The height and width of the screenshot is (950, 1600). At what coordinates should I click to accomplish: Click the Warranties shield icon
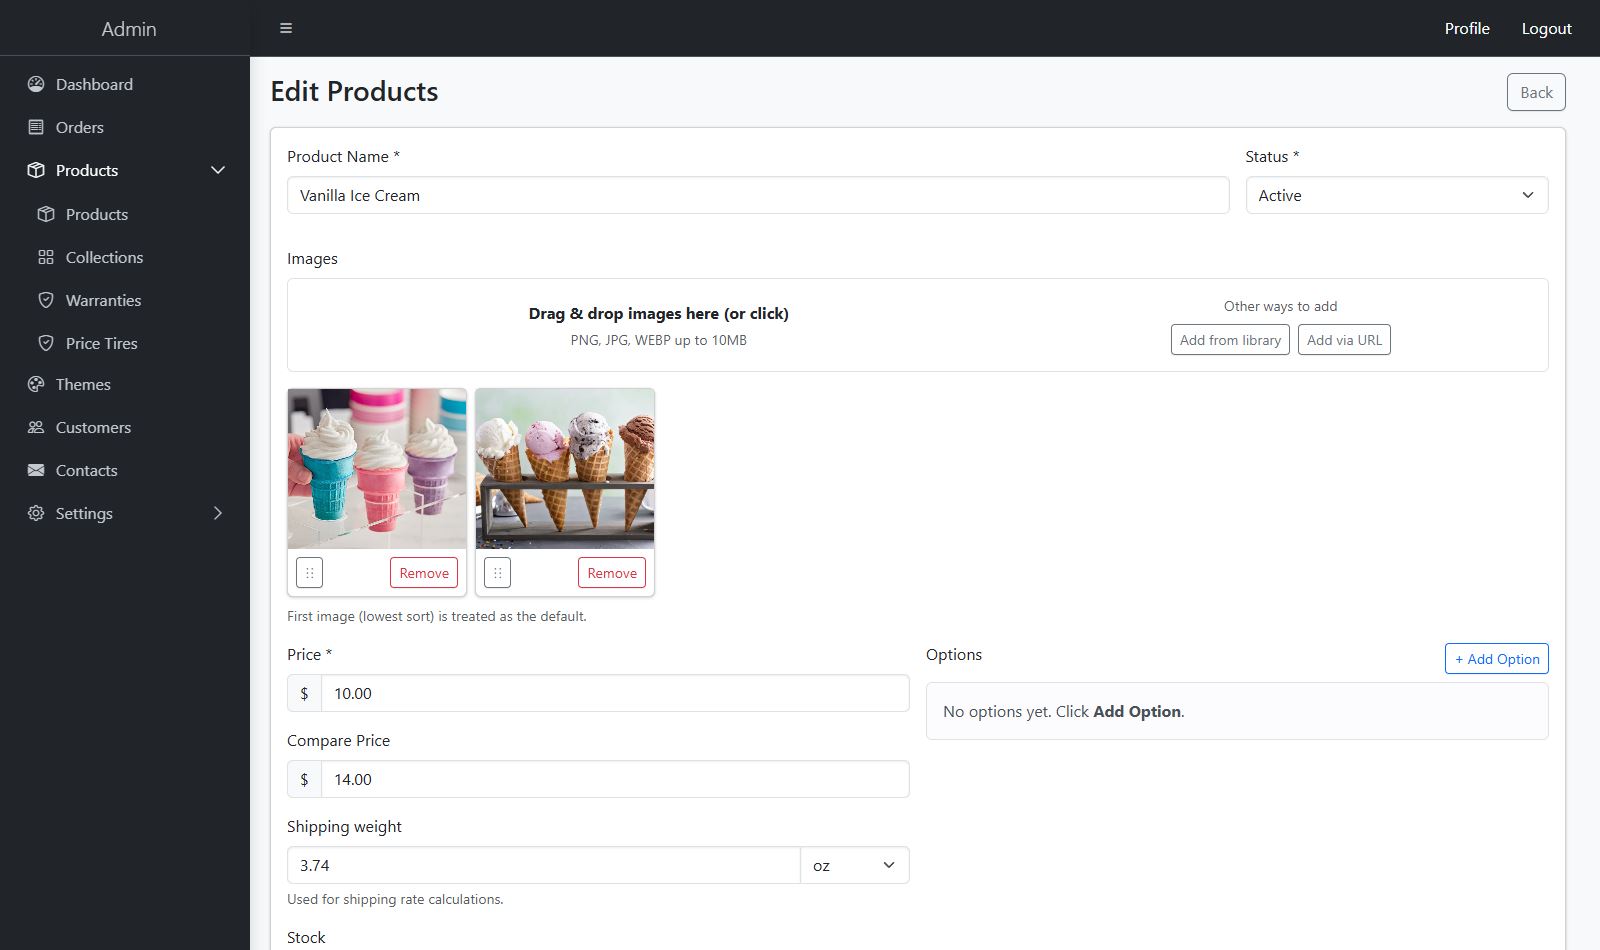[x=46, y=300]
